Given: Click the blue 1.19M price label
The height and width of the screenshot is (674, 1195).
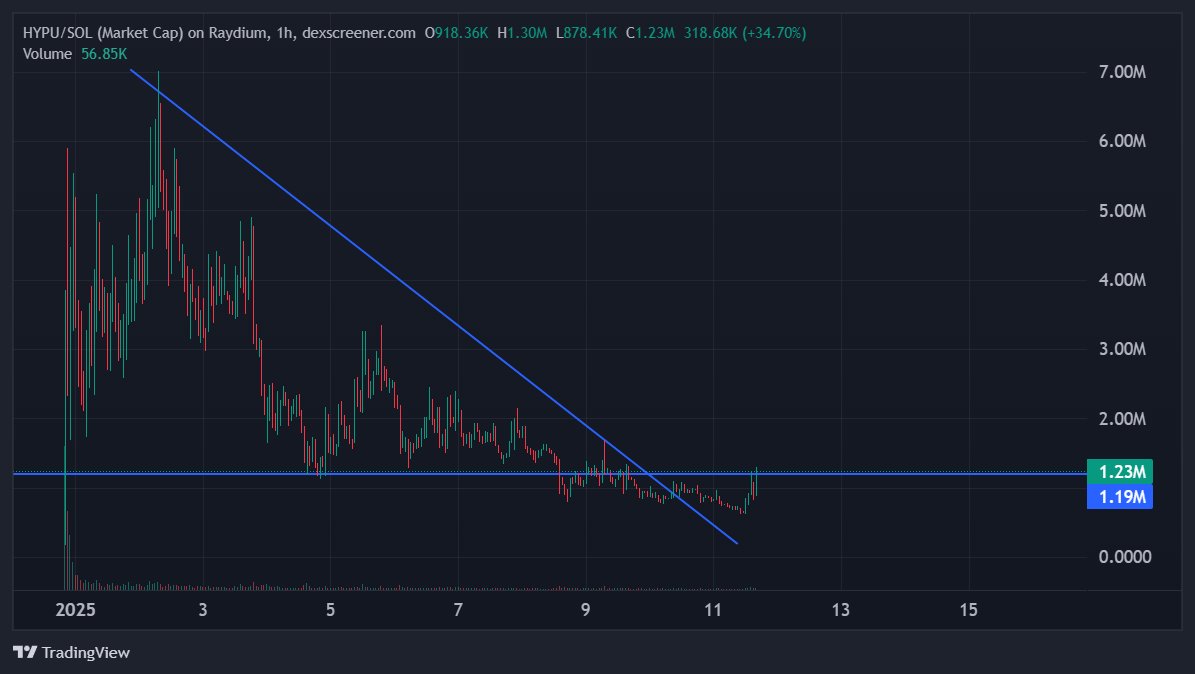Looking at the screenshot, I should 1119,497.
